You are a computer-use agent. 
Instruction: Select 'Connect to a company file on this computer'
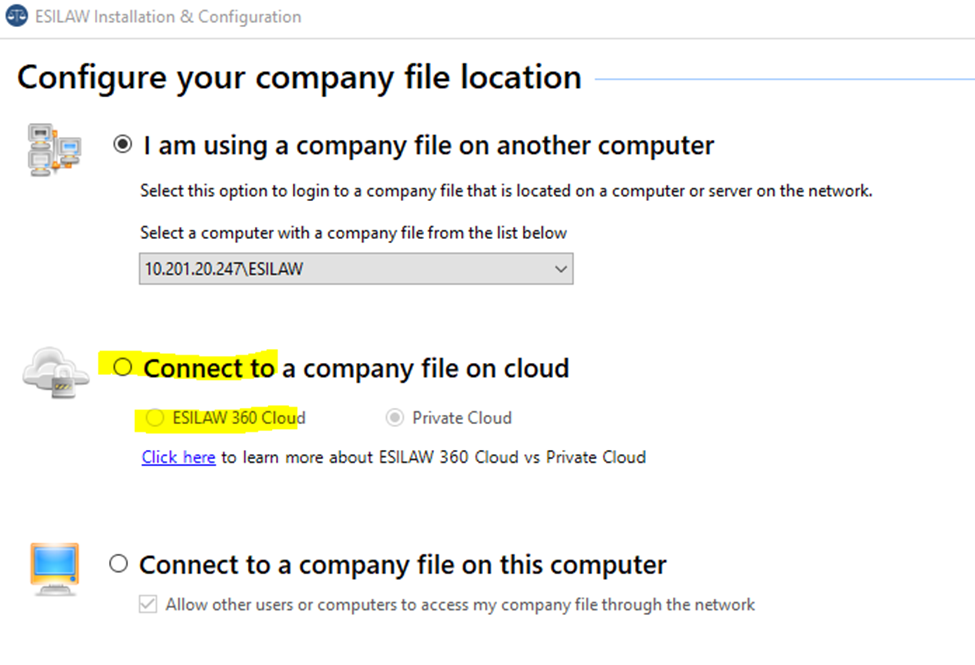tap(118, 564)
